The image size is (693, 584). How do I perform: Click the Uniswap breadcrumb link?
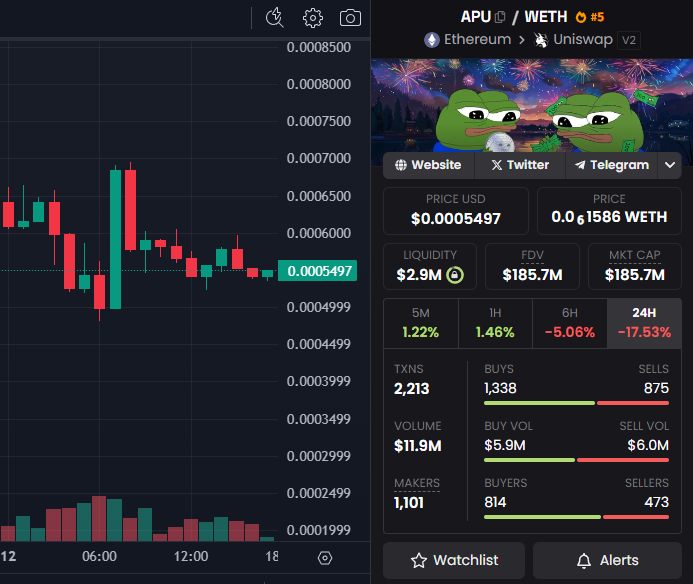tap(583, 39)
